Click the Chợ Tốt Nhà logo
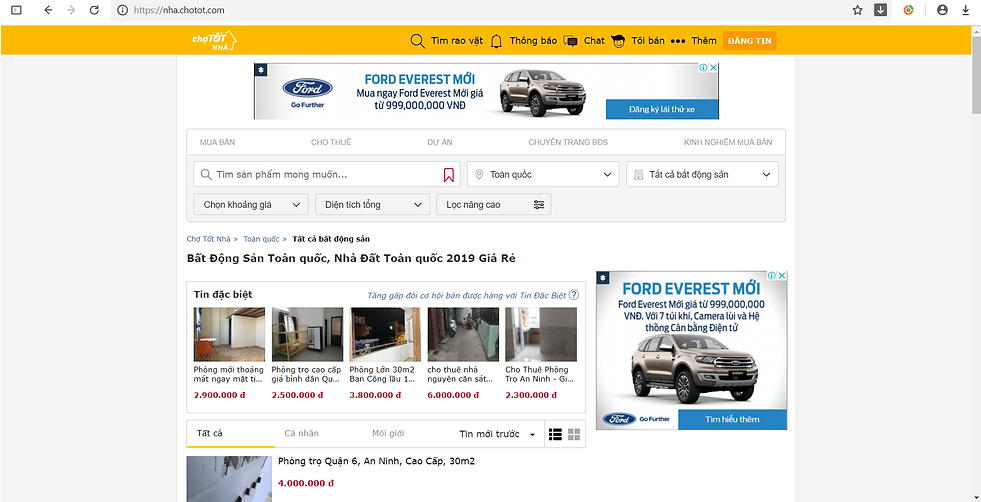This screenshot has width=981, height=502. click(x=214, y=41)
